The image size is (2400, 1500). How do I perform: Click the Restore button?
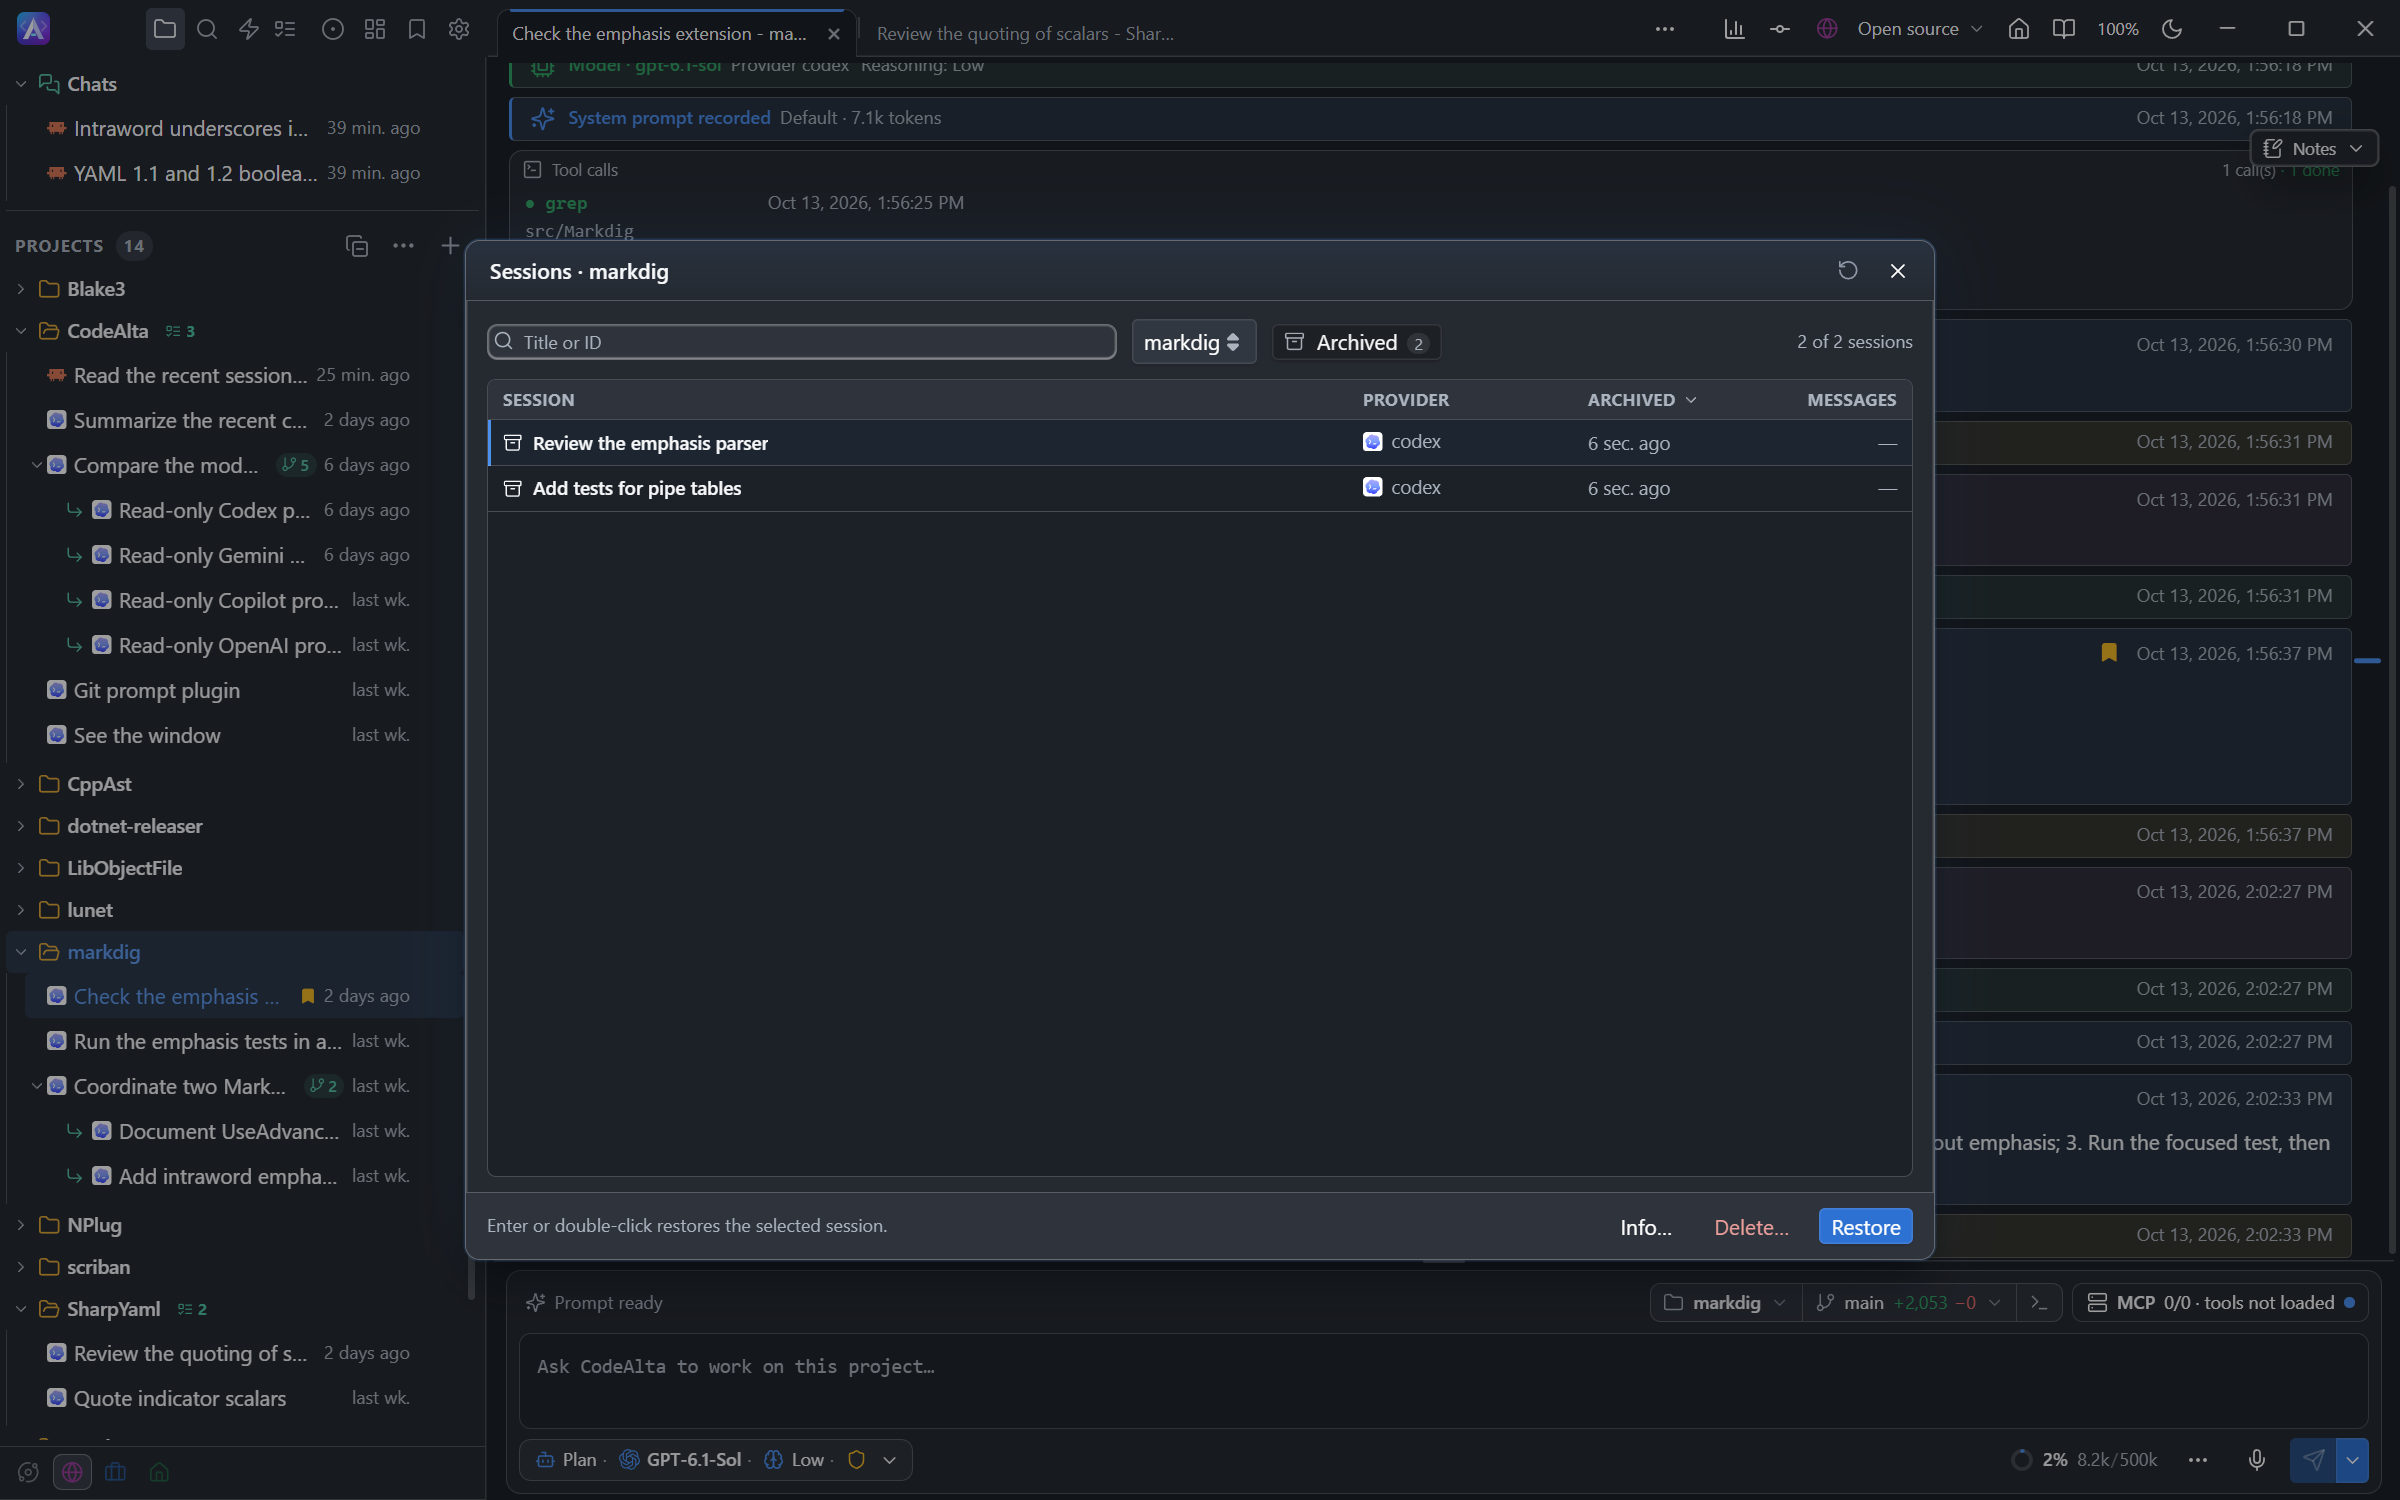[1865, 1227]
